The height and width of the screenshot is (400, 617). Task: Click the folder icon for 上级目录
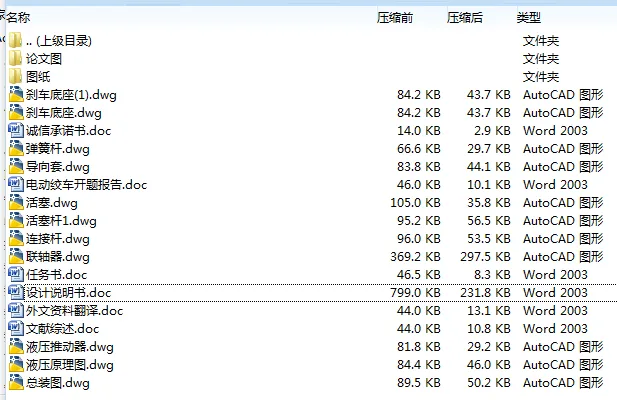point(15,41)
